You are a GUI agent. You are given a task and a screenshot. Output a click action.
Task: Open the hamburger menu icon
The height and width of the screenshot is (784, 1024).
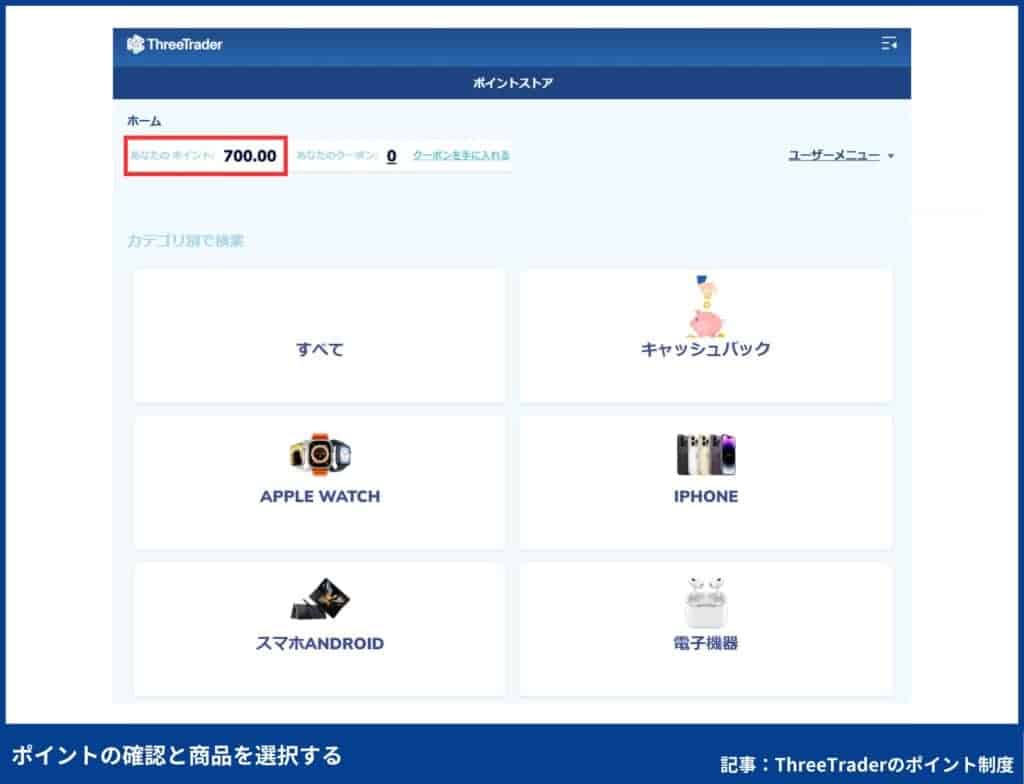coord(888,43)
